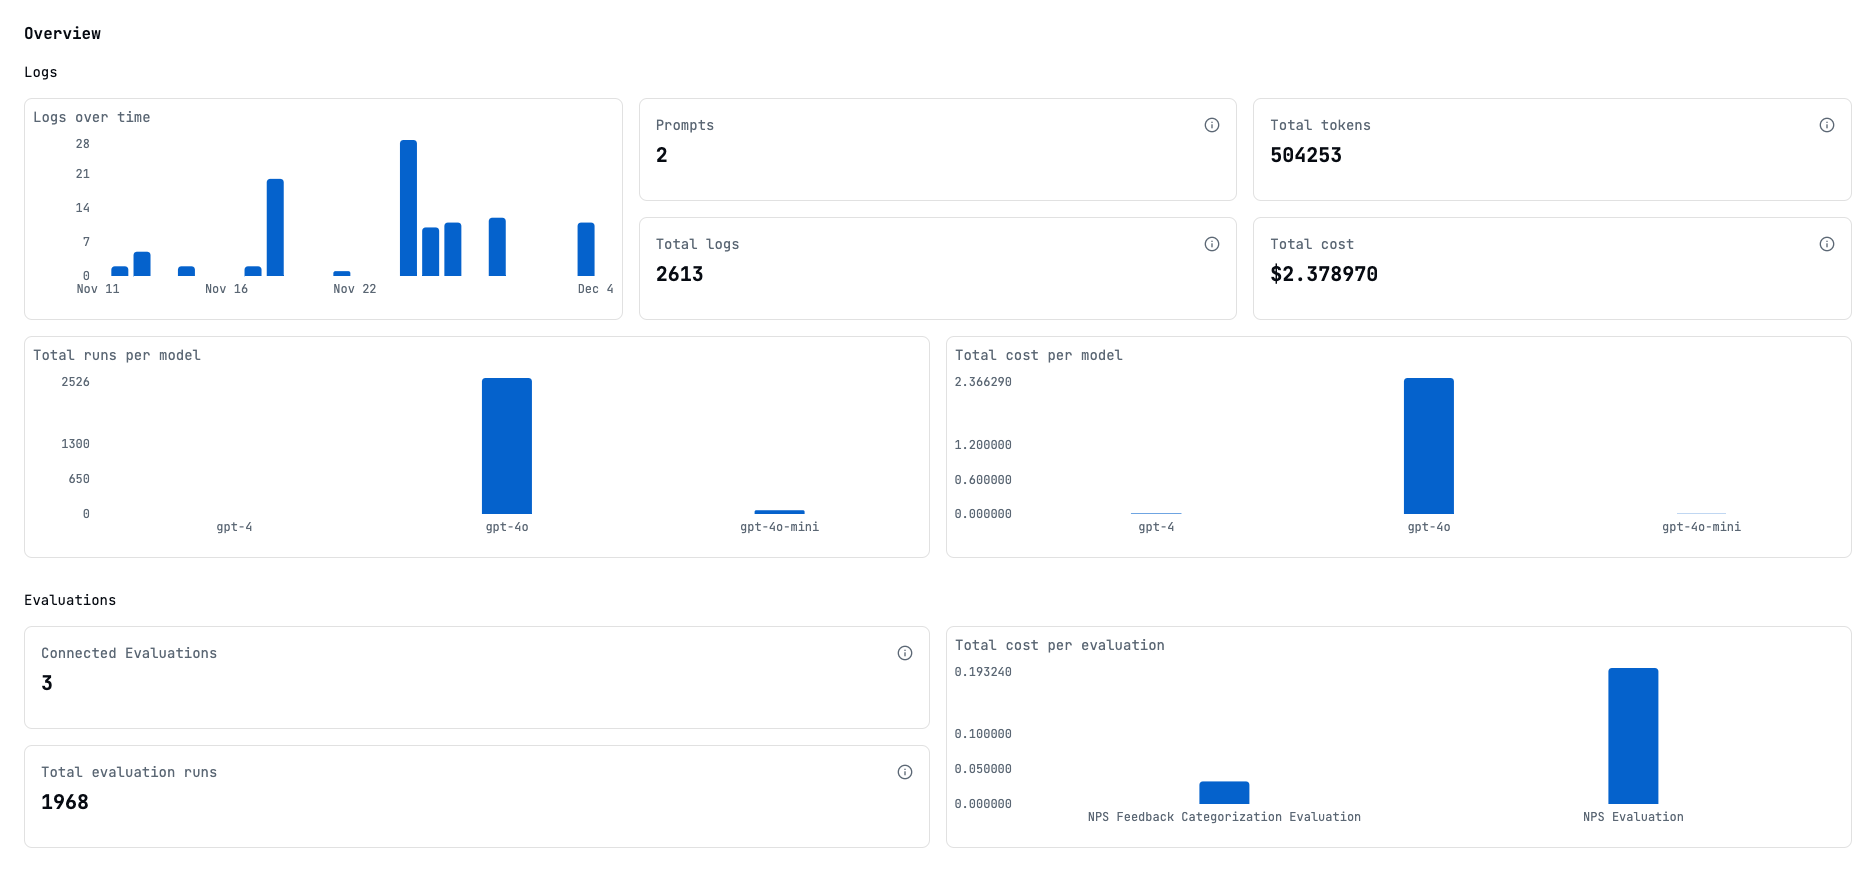Click the info icon on Total cost card

click(1826, 244)
